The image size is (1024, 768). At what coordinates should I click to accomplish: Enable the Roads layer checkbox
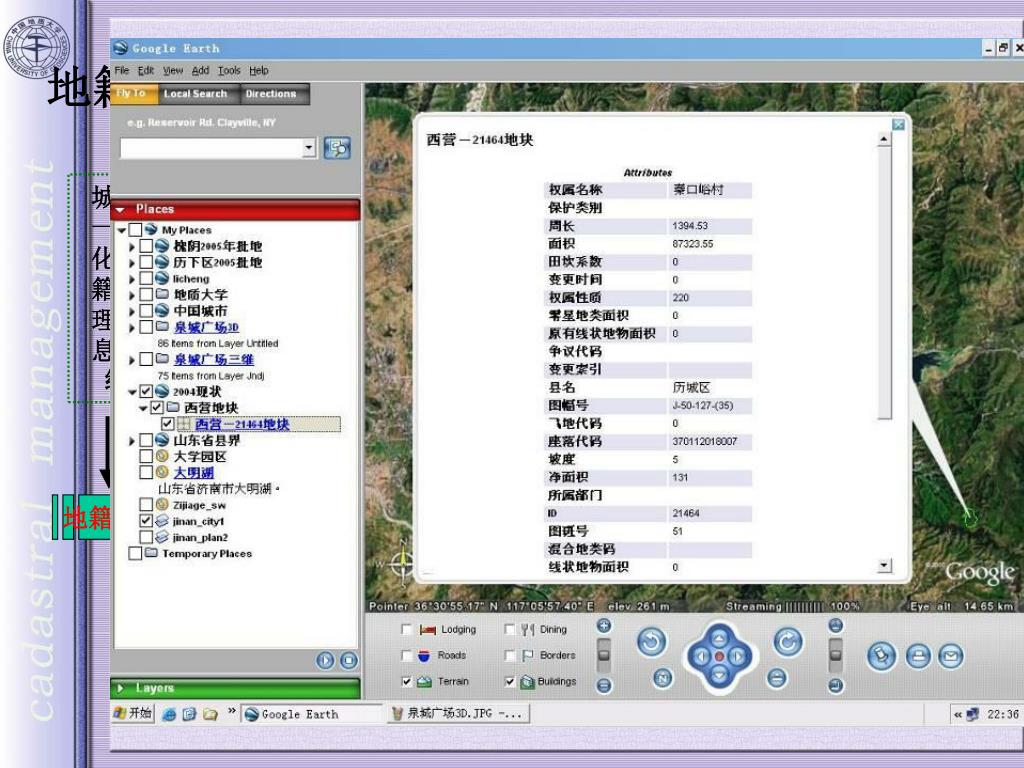(406, 655)
